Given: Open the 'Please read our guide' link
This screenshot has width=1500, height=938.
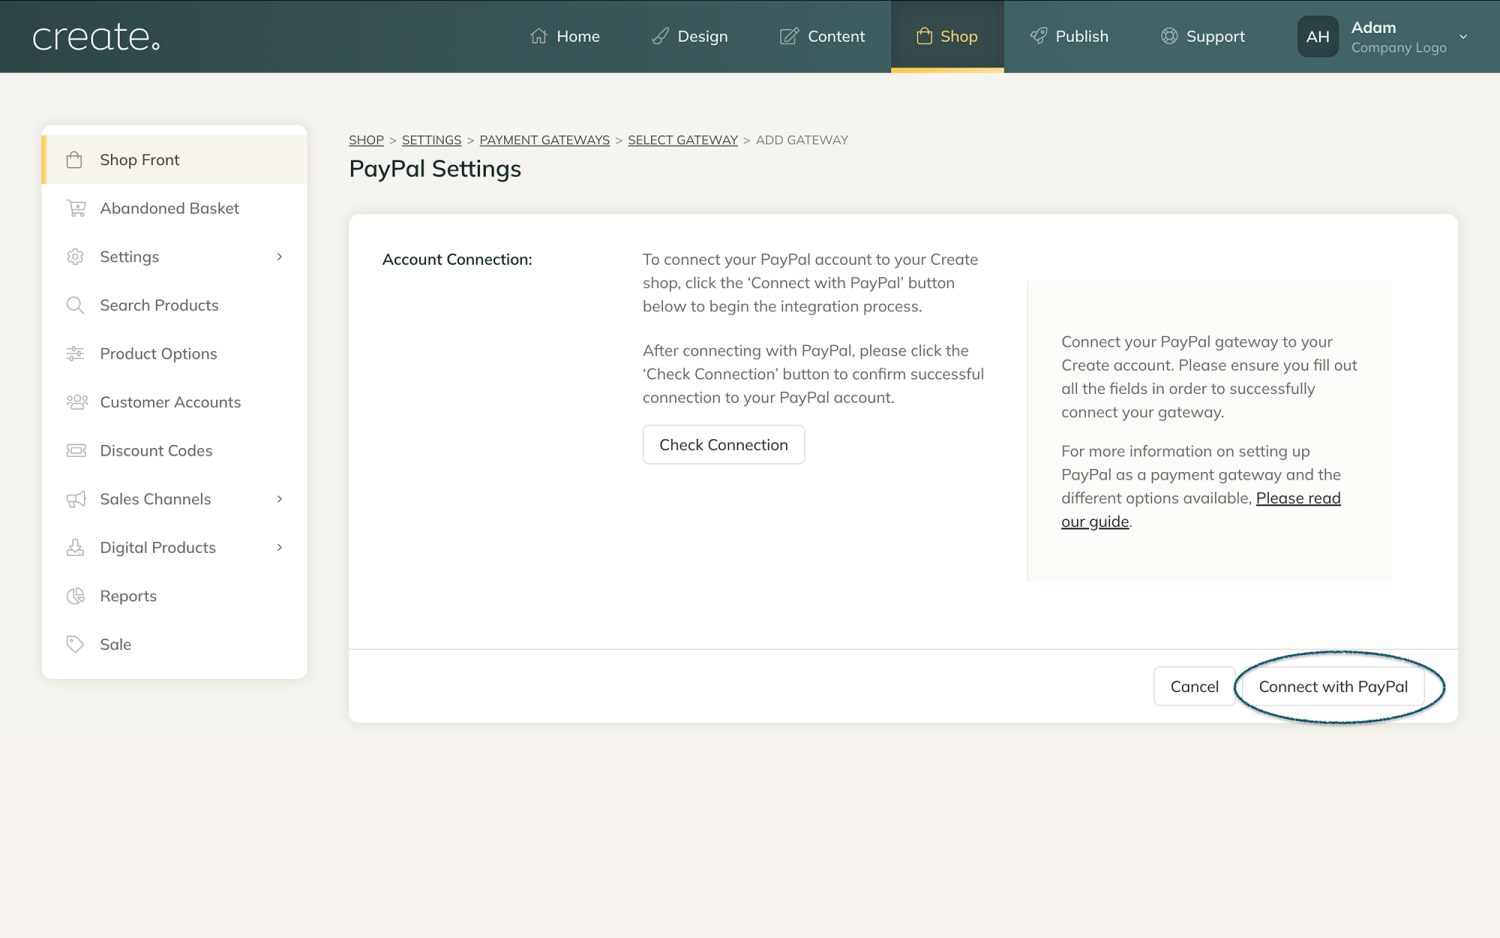Looking at the screenshot, I should pos(1297,497).
